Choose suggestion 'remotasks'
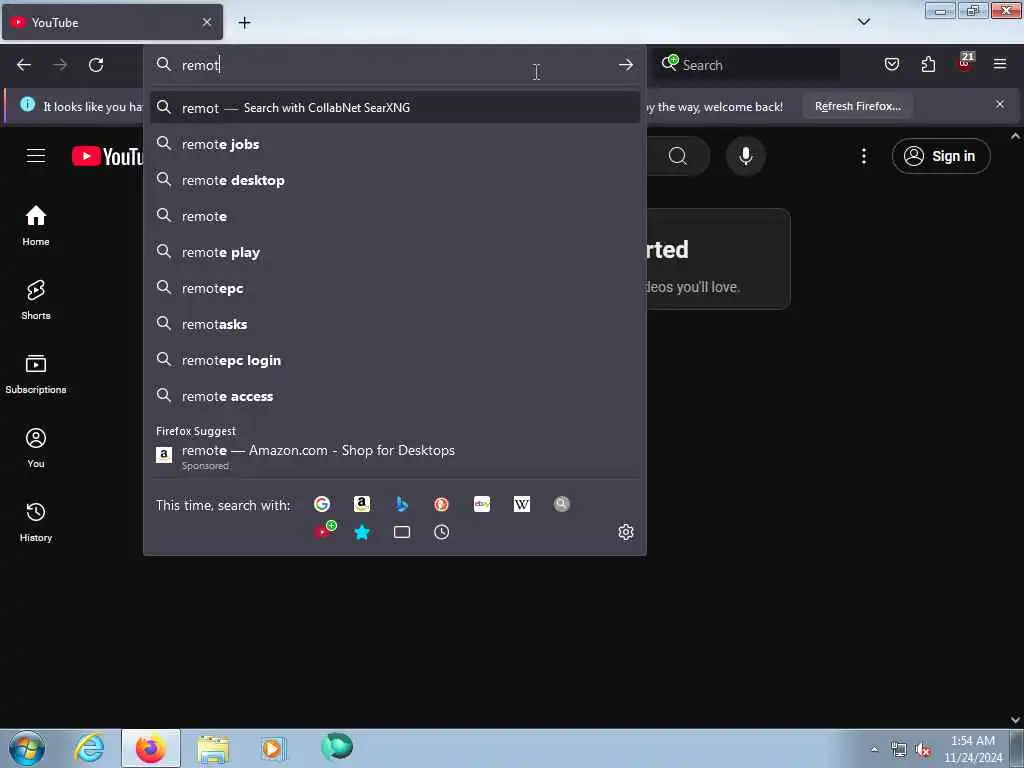Image resolution: width=1024 pixels, height=768 pixels. point(394,324)
